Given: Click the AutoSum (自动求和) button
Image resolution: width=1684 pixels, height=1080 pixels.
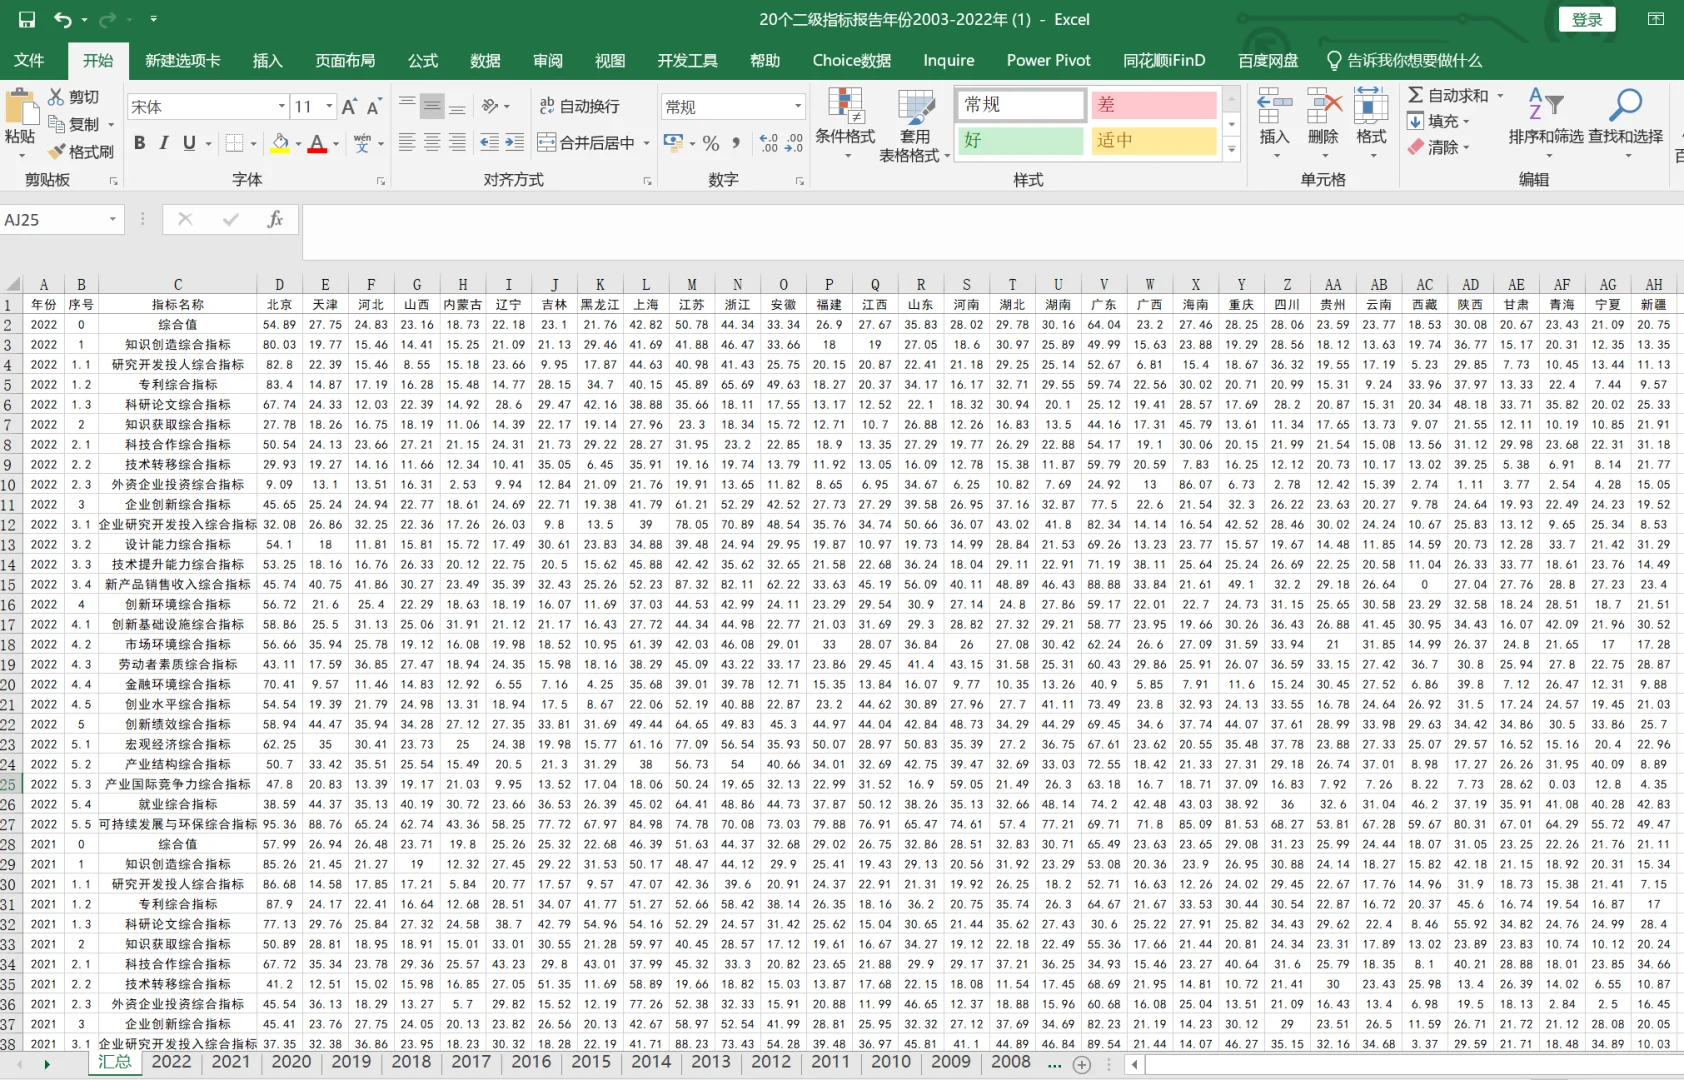Looking at the screenshot, I should click(1448, 96).
